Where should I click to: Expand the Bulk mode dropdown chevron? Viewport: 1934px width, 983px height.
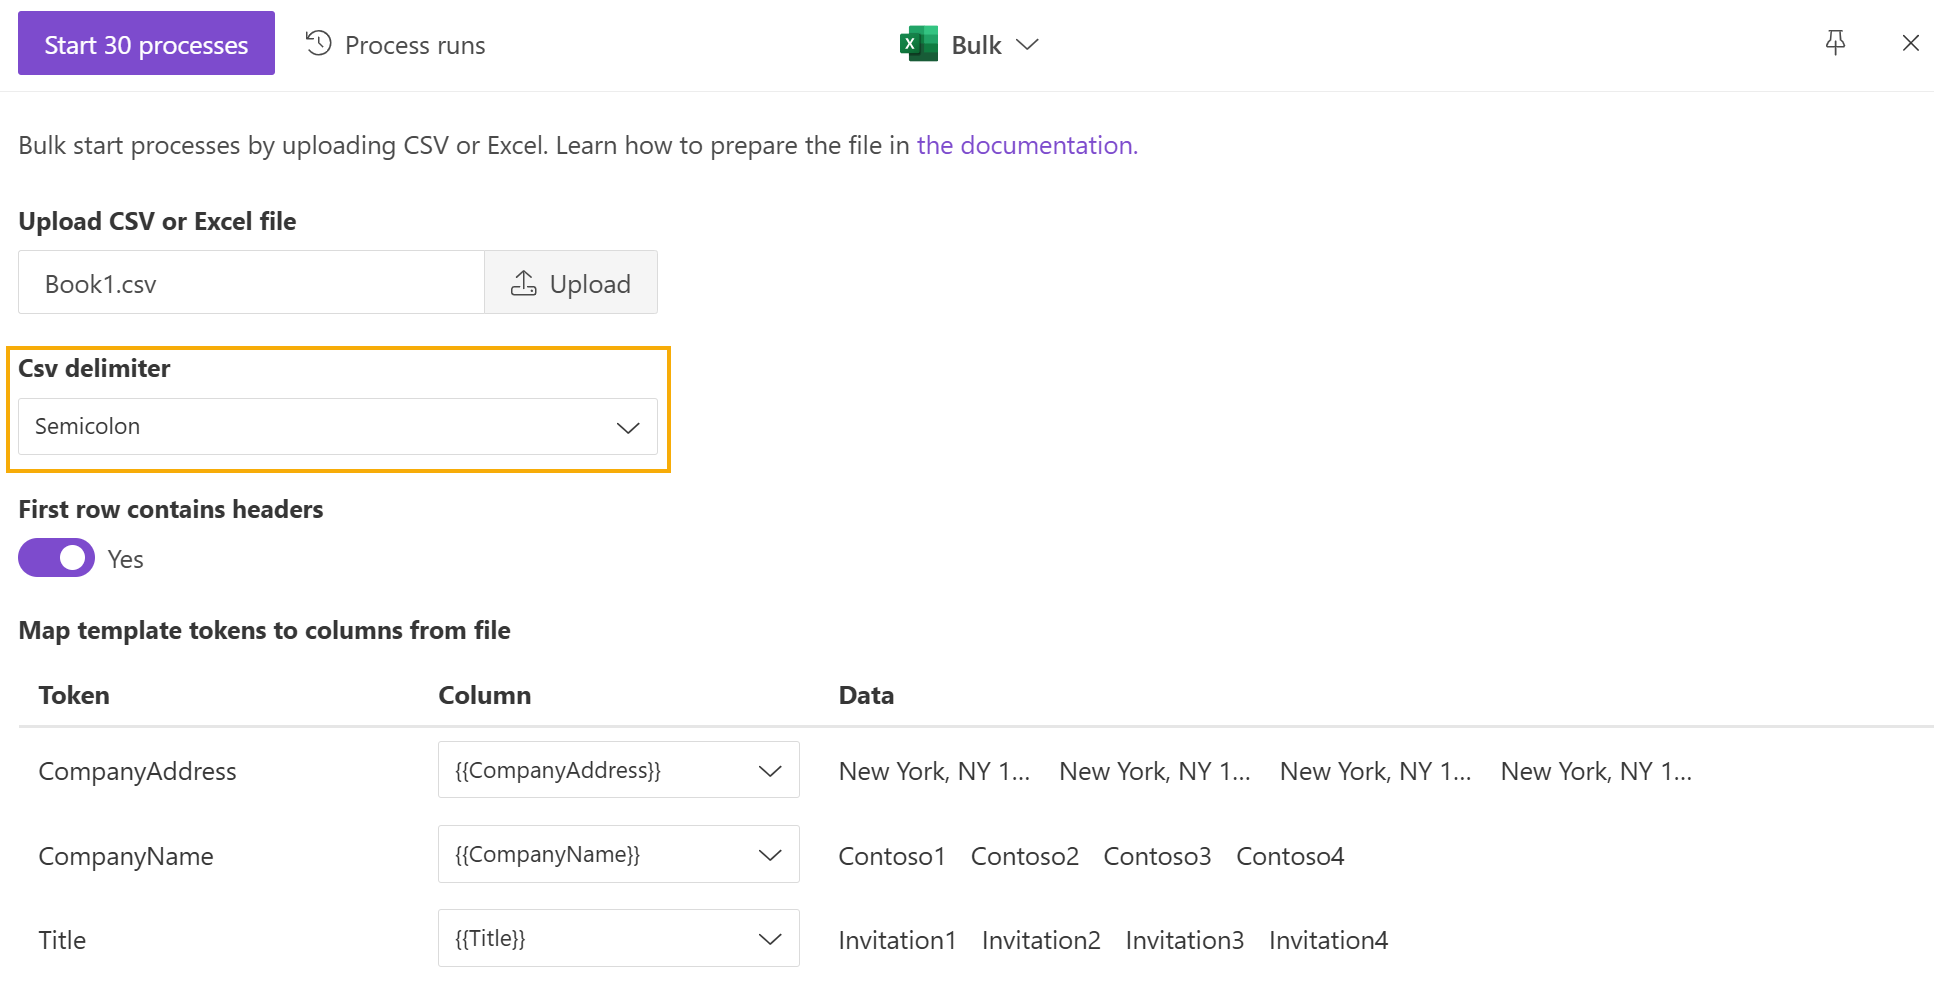click(x=1027, y=45)
